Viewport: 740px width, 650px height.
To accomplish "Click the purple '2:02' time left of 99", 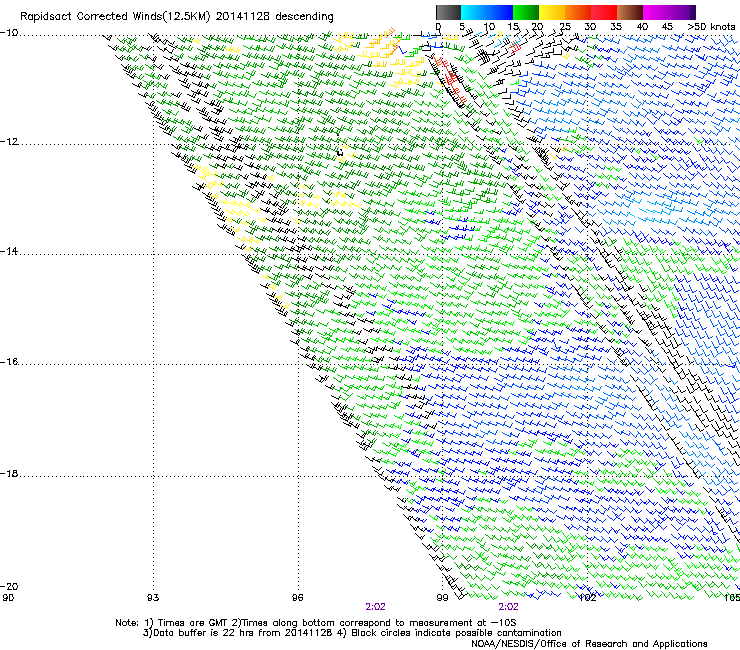I will point(375,607).
